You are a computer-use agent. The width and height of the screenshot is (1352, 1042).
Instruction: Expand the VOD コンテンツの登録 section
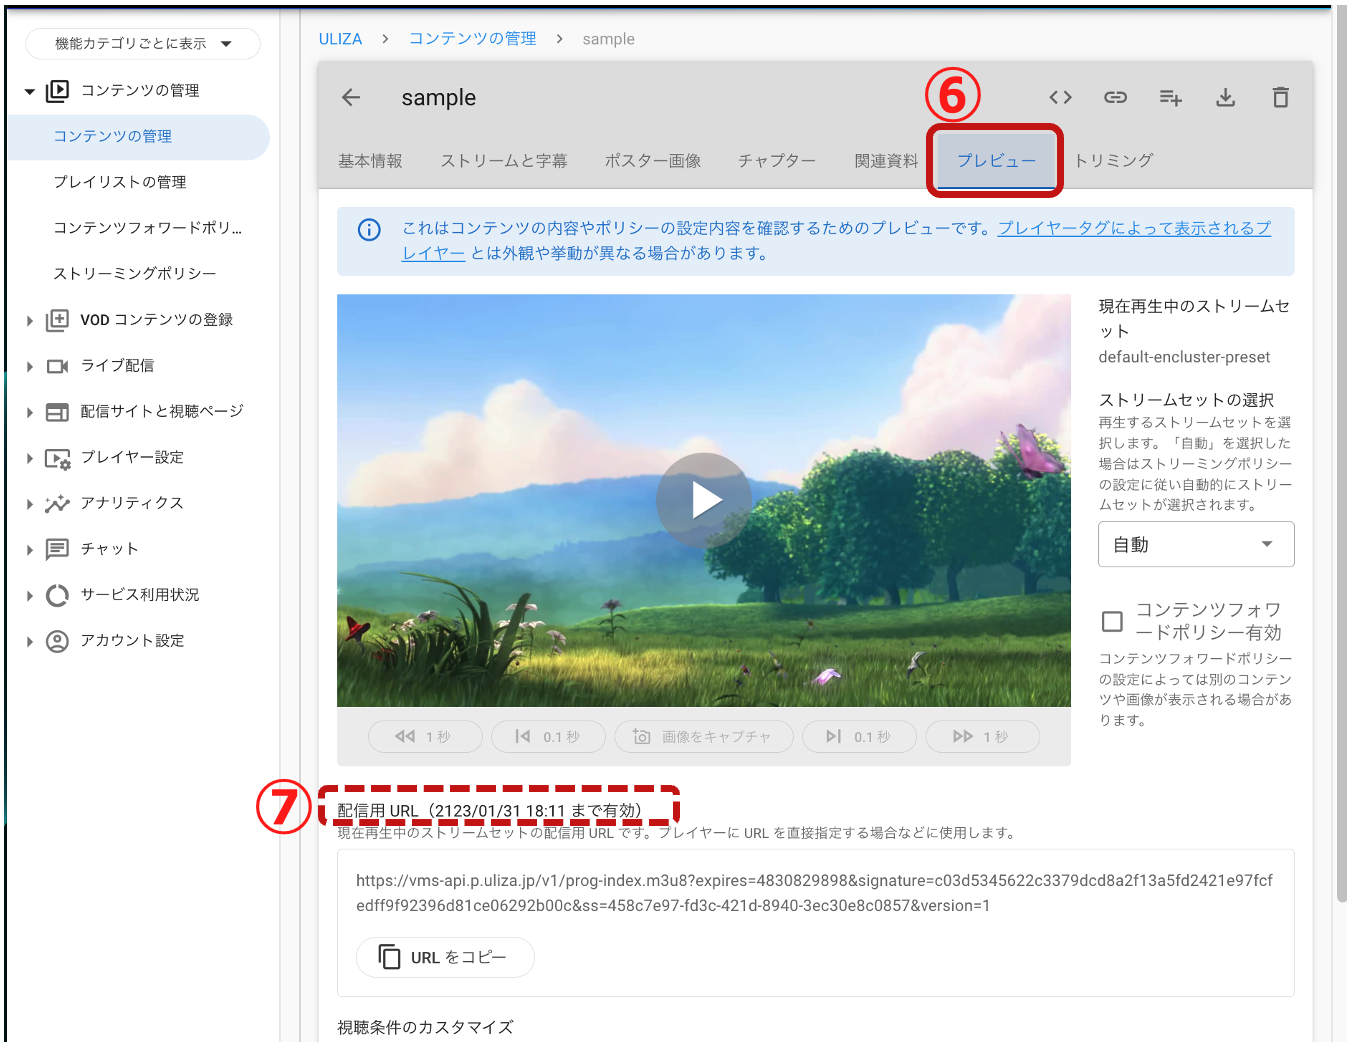tap(30, 321)
